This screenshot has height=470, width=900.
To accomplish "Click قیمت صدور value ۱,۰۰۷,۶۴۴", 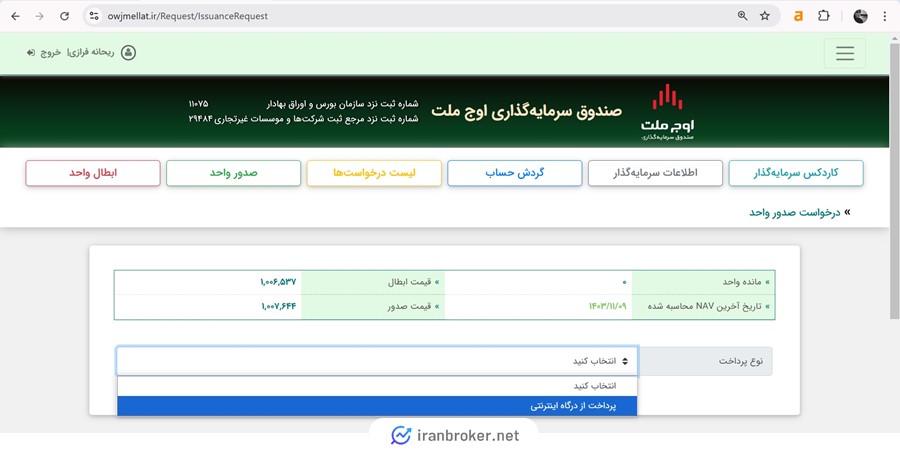I will [x=278, y=306].
